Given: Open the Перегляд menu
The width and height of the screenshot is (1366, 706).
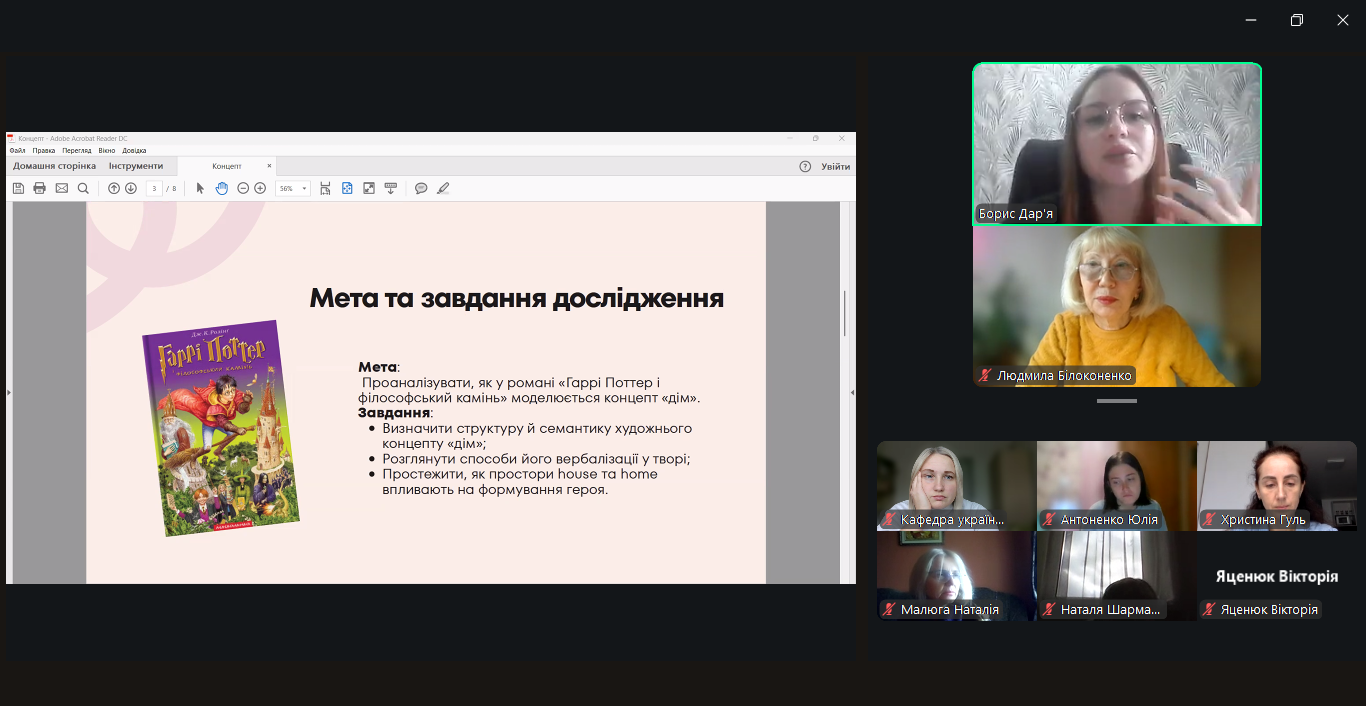Looking at the screenshot, I should tap(77, 149).
